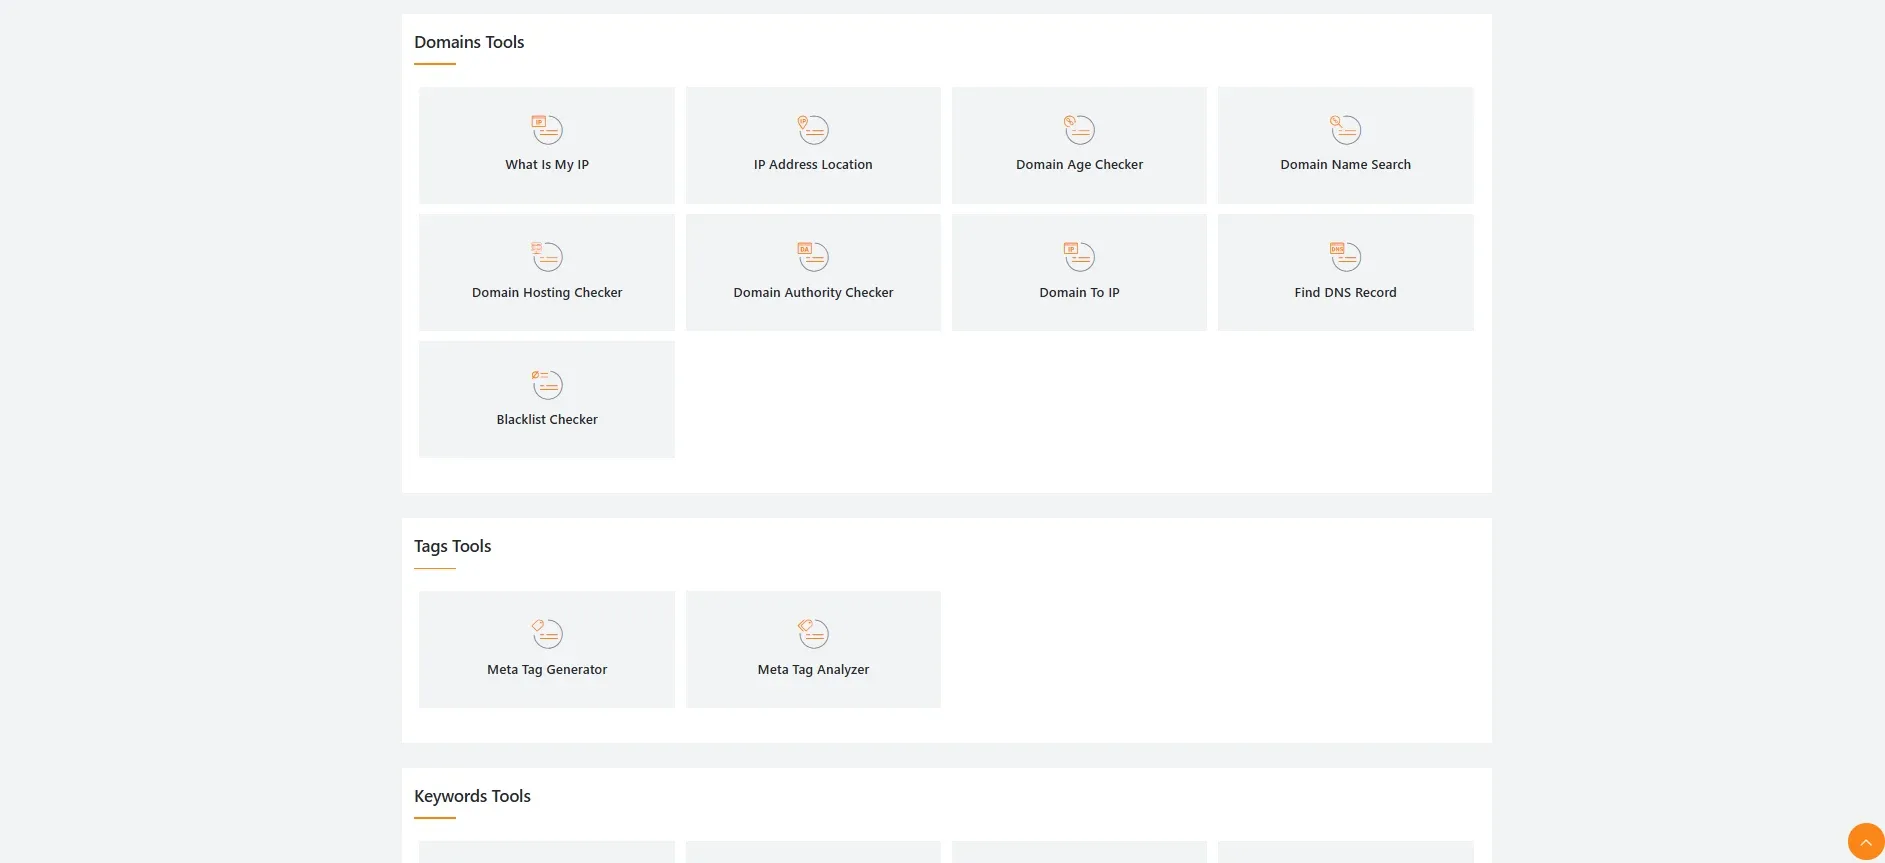1885x863 pixels.
Task: Click the What Is My IP icon
Action: click(x=547, y=129)
